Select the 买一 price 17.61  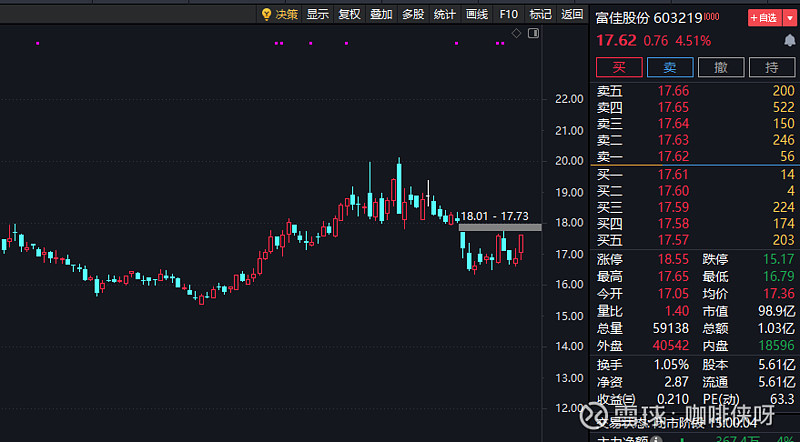tap(673, 175)
